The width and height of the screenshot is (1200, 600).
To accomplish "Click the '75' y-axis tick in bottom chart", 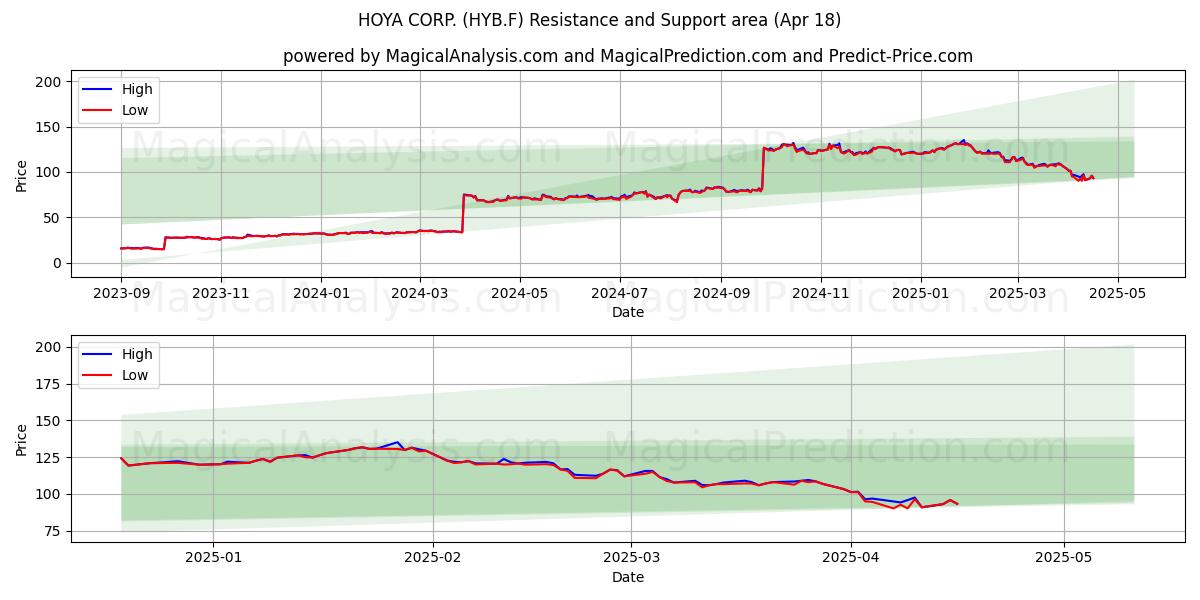I will (53, 531).
